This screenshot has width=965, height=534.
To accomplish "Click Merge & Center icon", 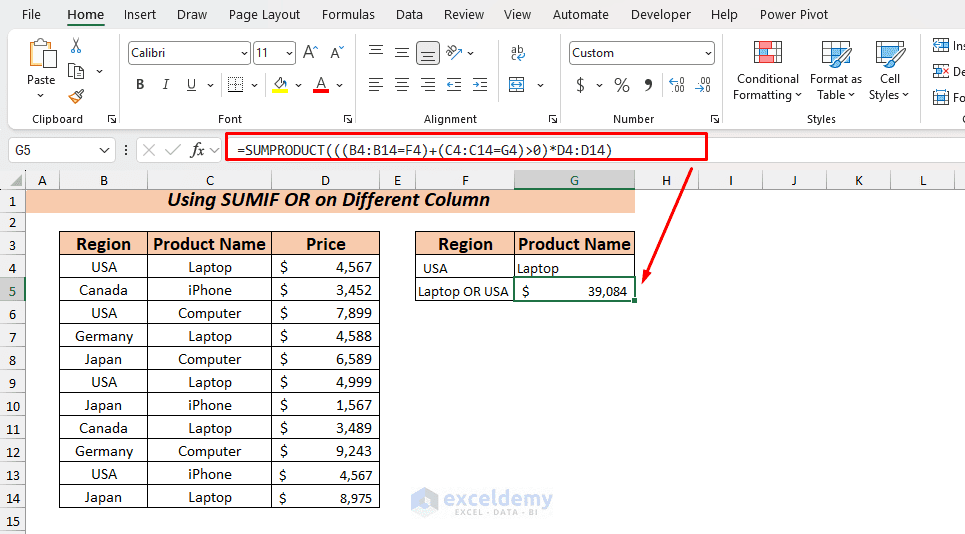I will tap(517, 85).
